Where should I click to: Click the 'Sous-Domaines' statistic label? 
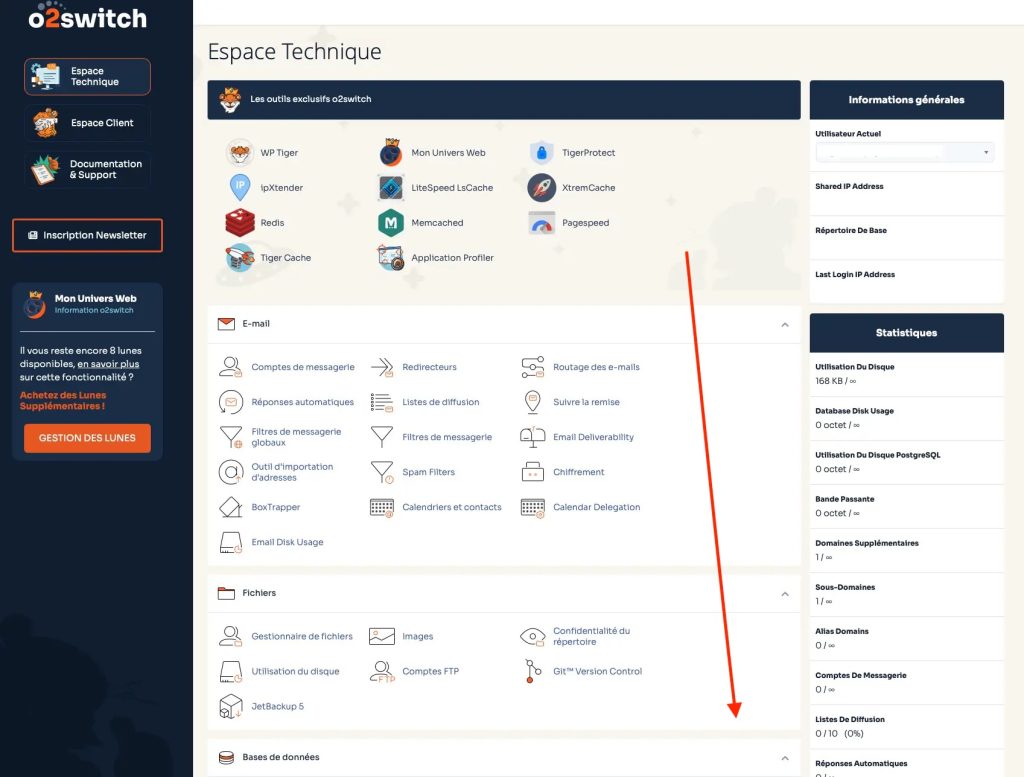(x=845, y=587)
